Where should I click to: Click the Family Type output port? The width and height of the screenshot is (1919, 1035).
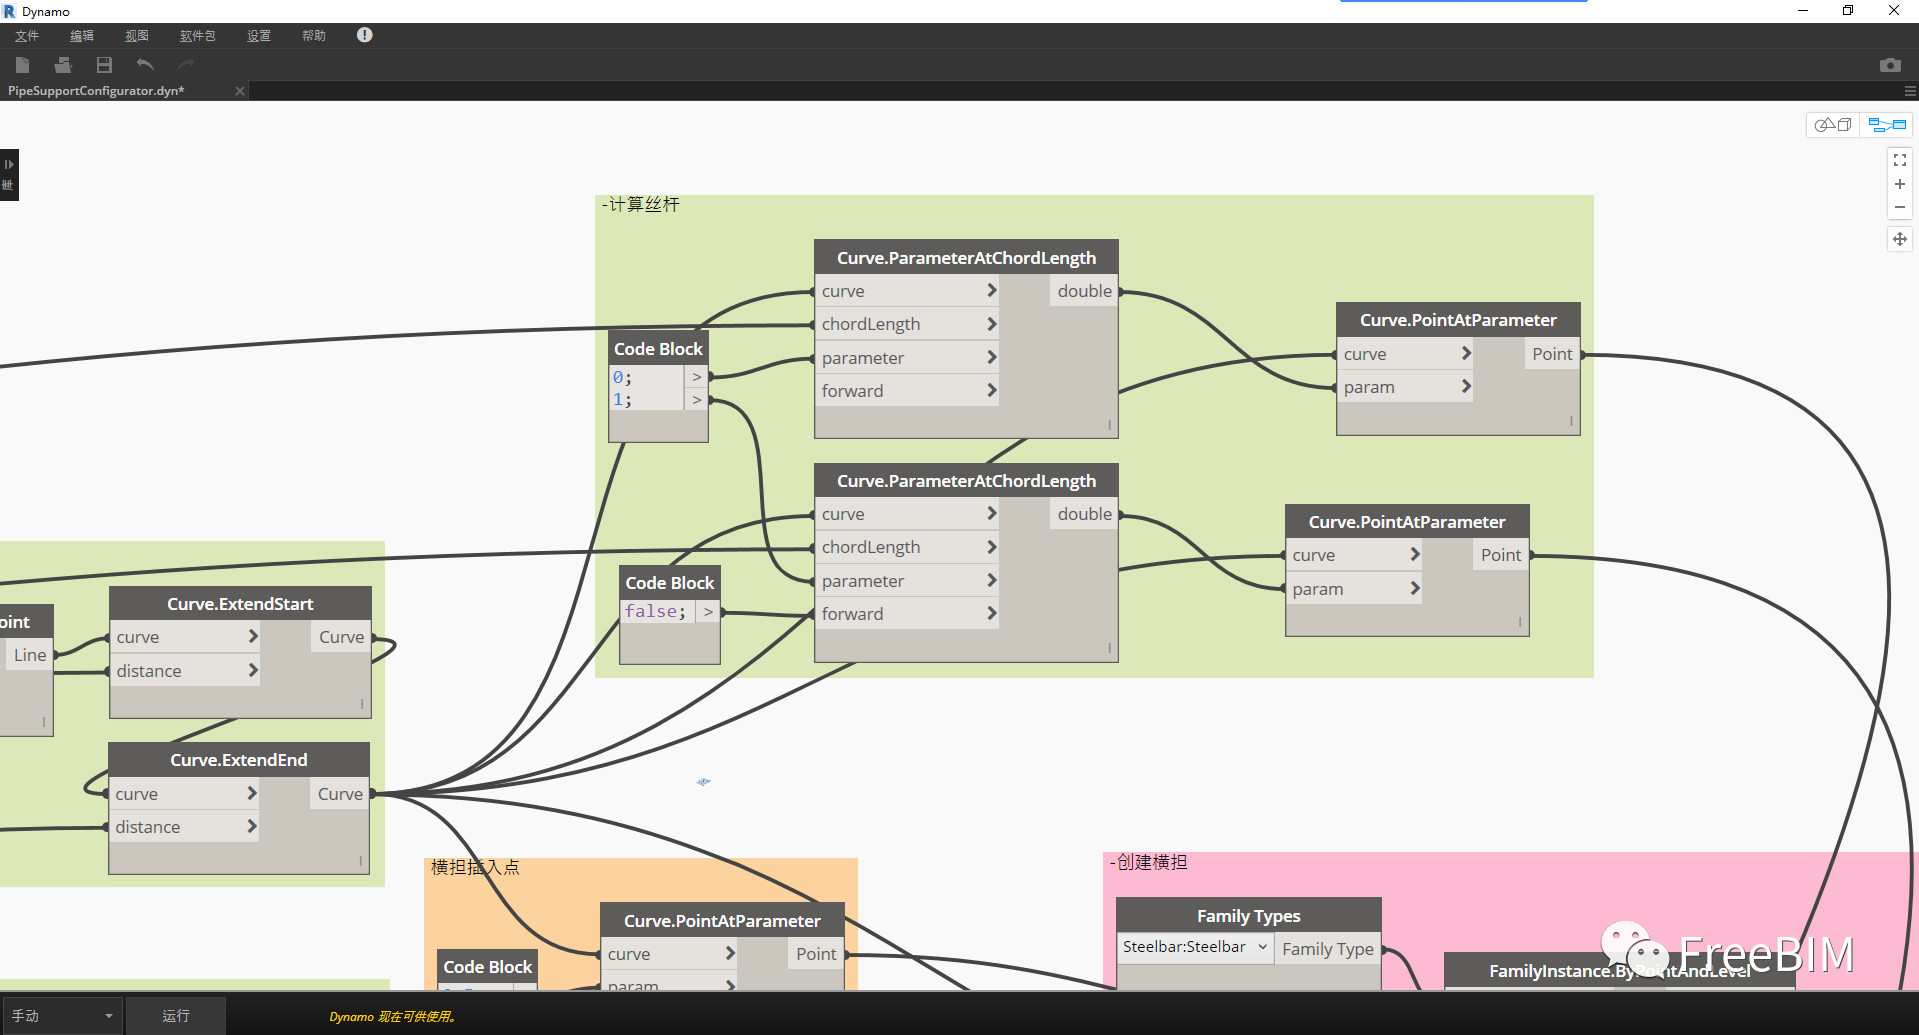tap(1328, 949)
